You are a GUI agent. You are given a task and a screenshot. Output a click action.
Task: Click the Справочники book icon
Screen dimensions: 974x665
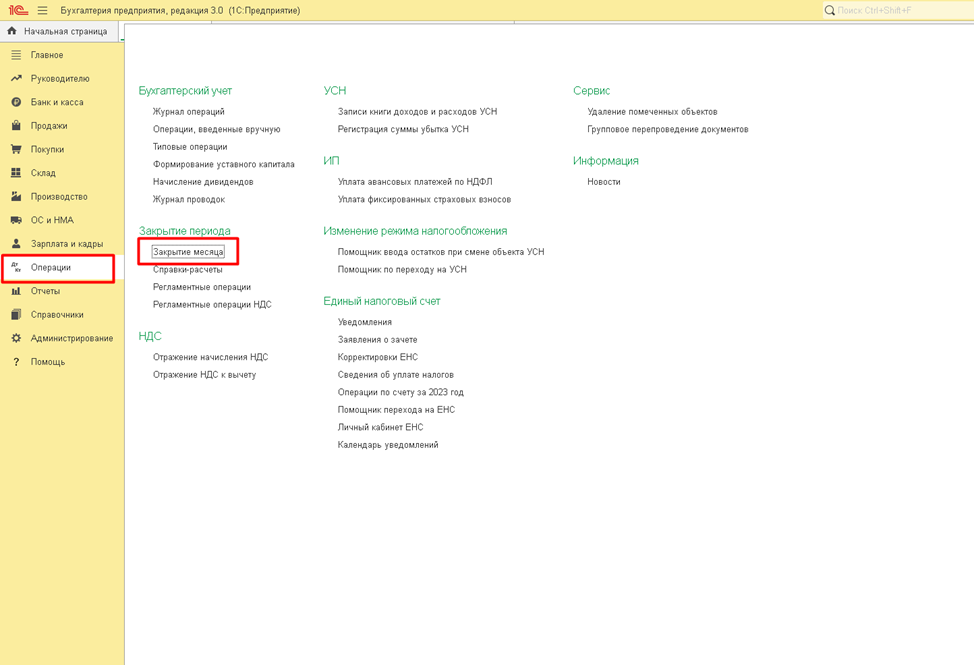click(16, 315)
